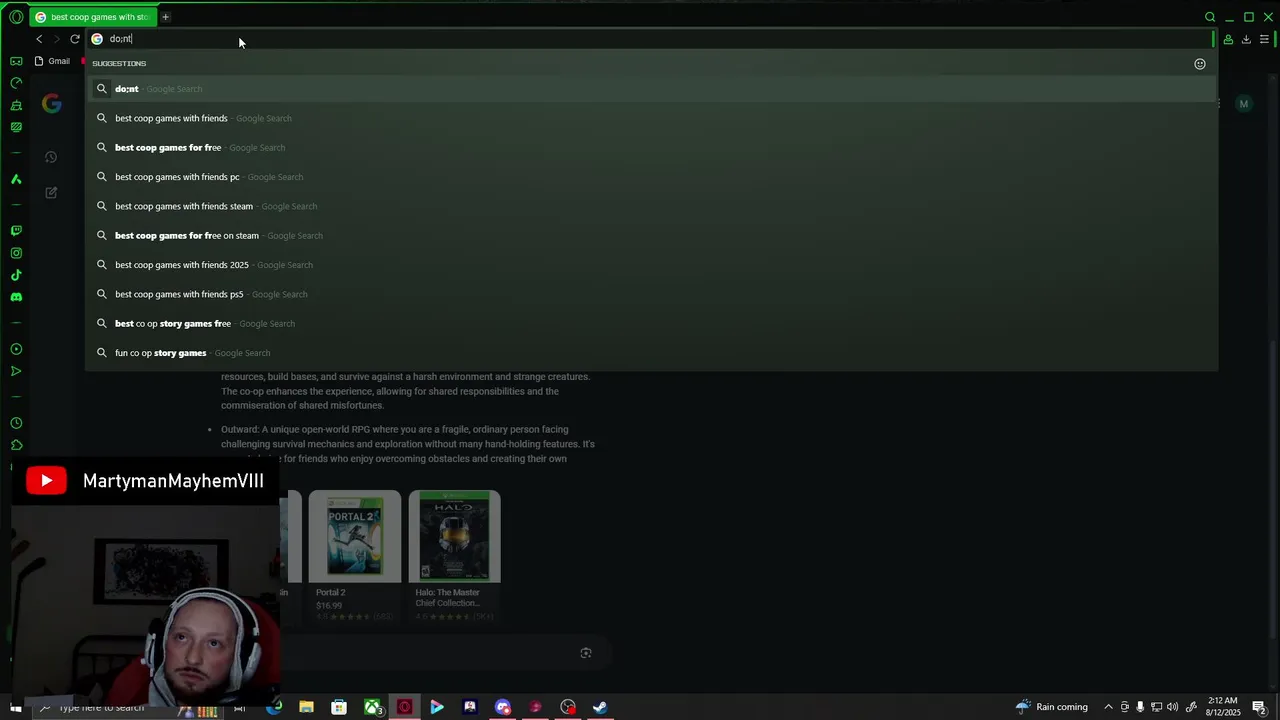The width and height of the screenshot is (1280, 720).
Task: Click the 'Portal 2' product title
Action: click(330, 592)
